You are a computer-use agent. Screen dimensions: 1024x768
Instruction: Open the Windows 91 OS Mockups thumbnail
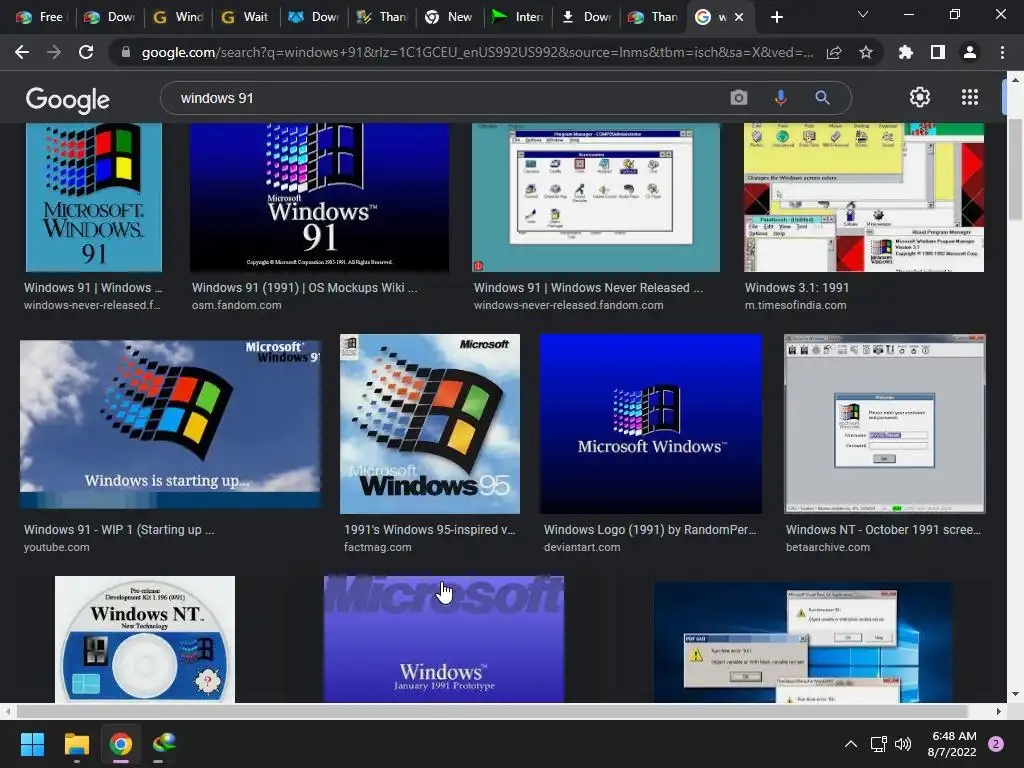(319, 197)
